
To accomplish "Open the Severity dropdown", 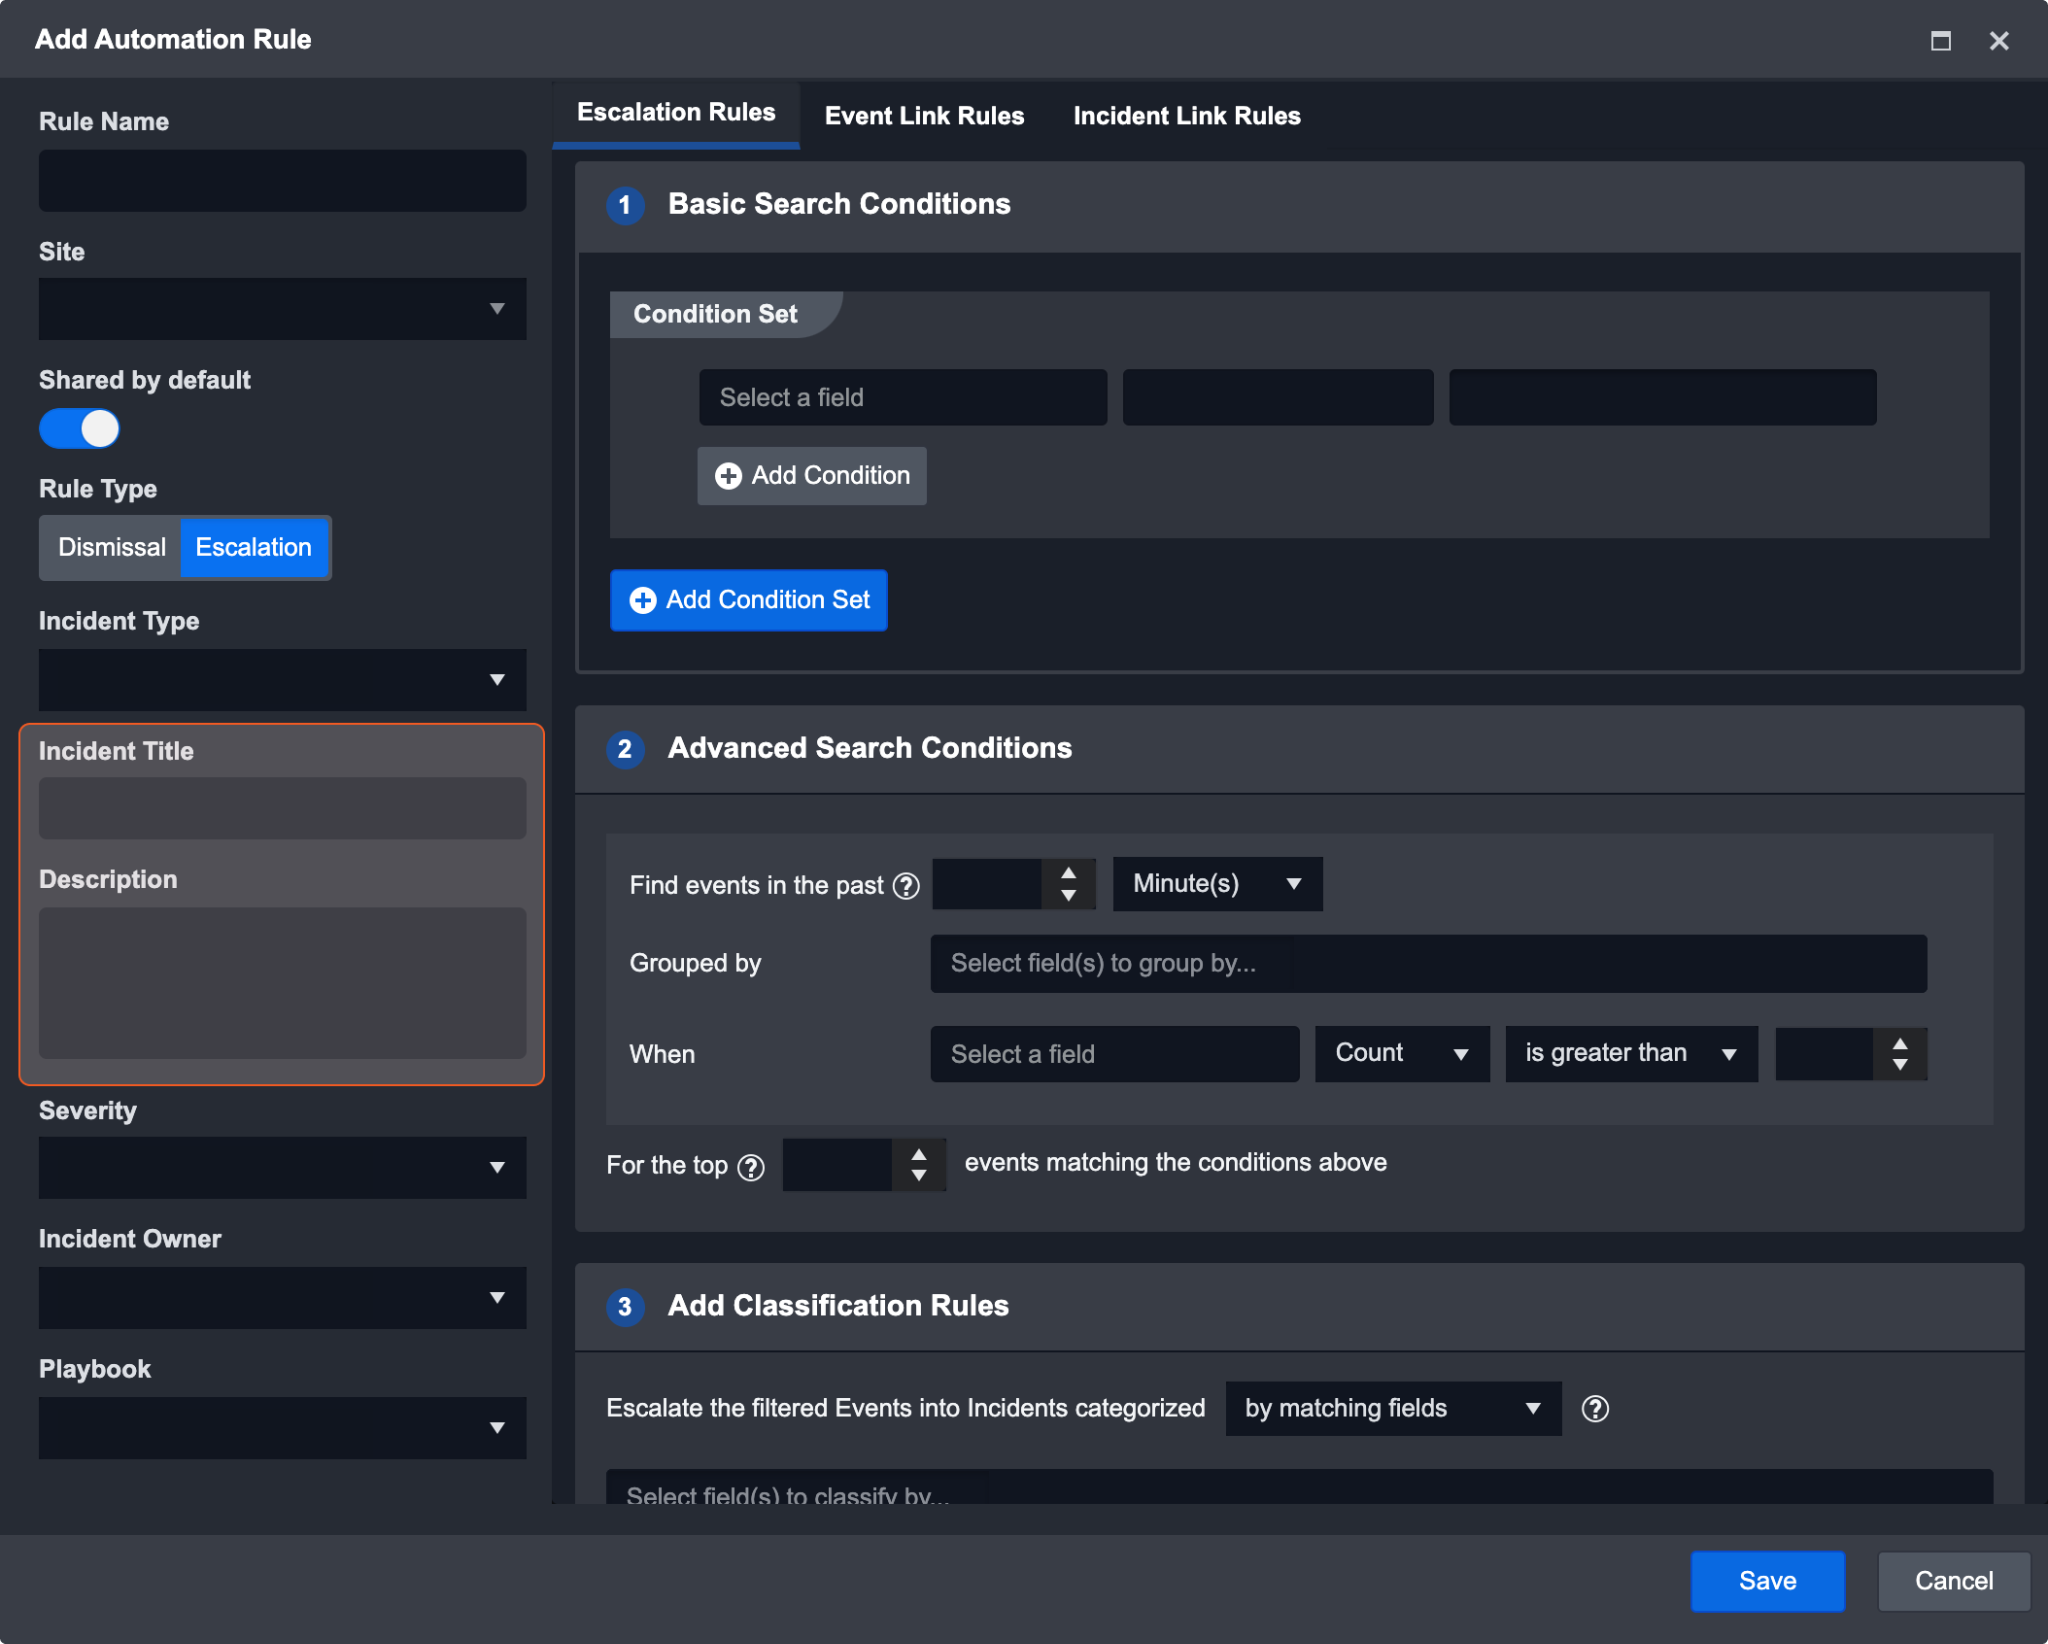I will (x=282, y=1167).
